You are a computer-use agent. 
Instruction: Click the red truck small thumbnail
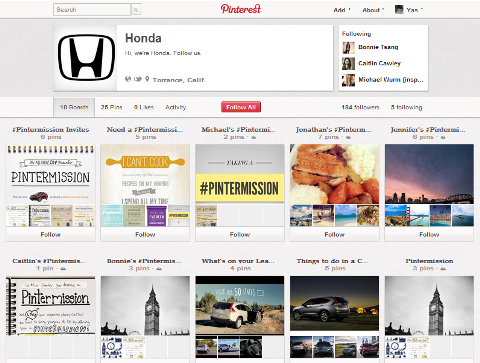click(x=368, y=347)
